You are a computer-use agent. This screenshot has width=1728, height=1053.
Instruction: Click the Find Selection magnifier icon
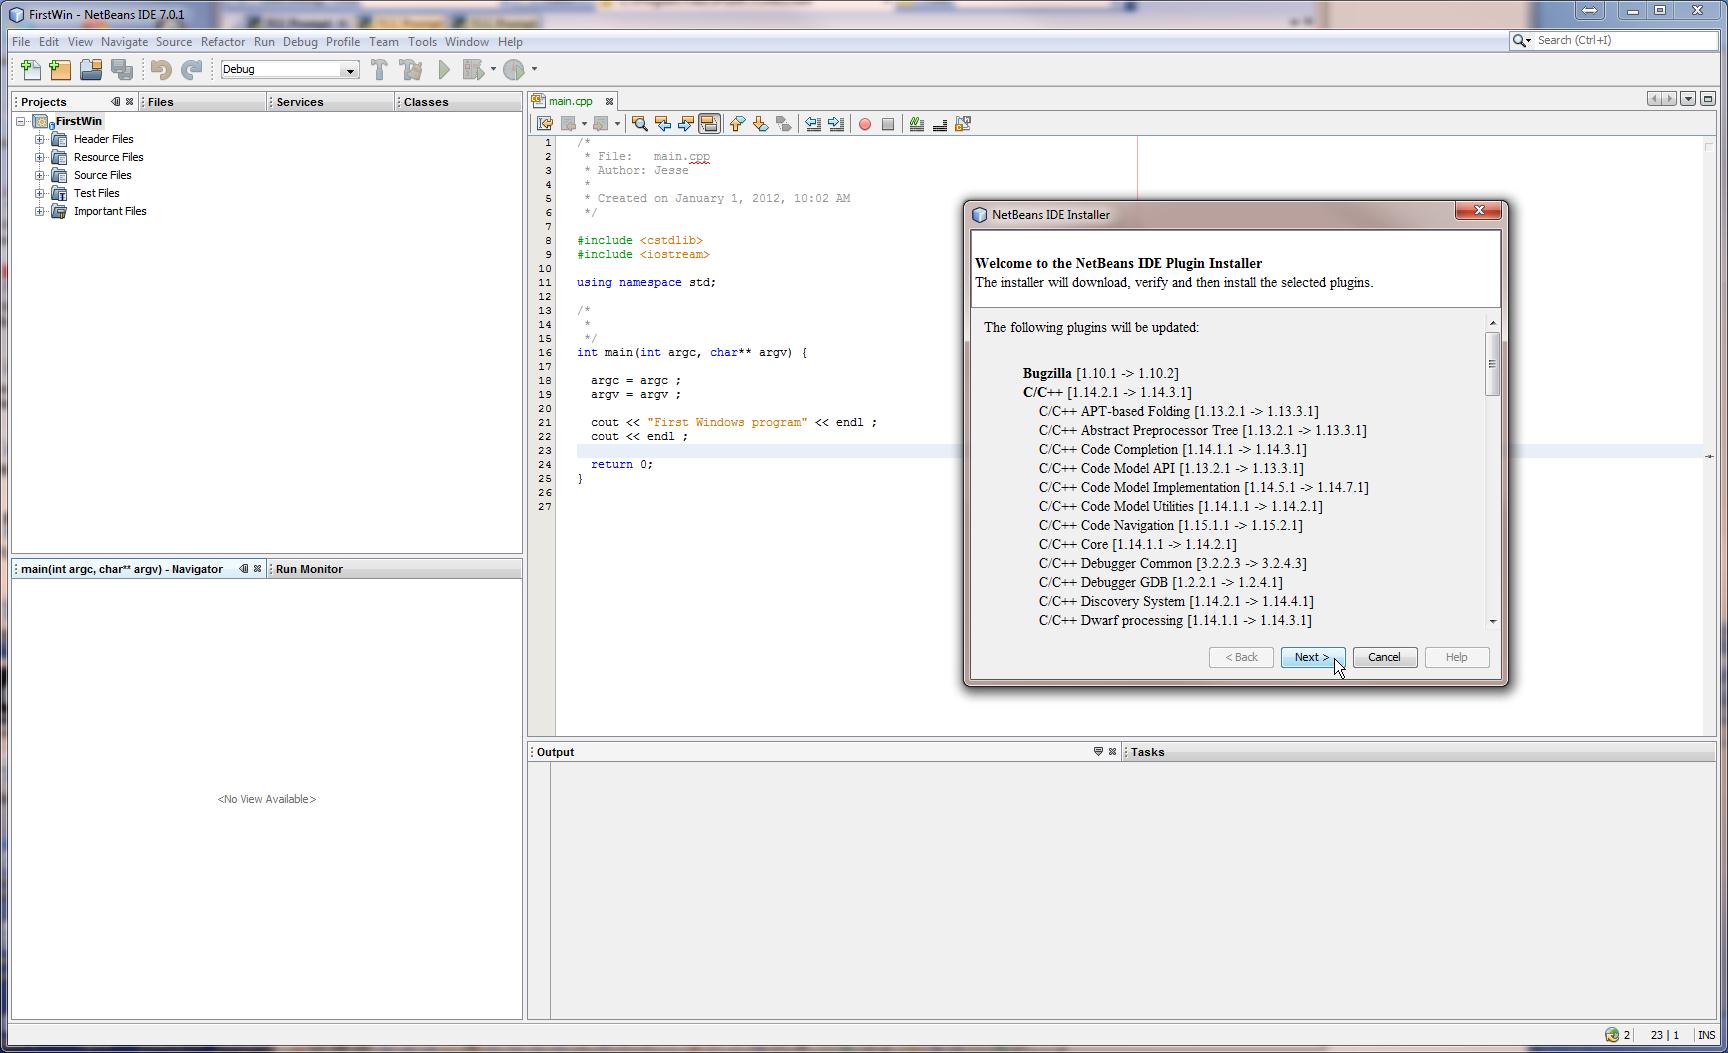(x=639, y=124)
